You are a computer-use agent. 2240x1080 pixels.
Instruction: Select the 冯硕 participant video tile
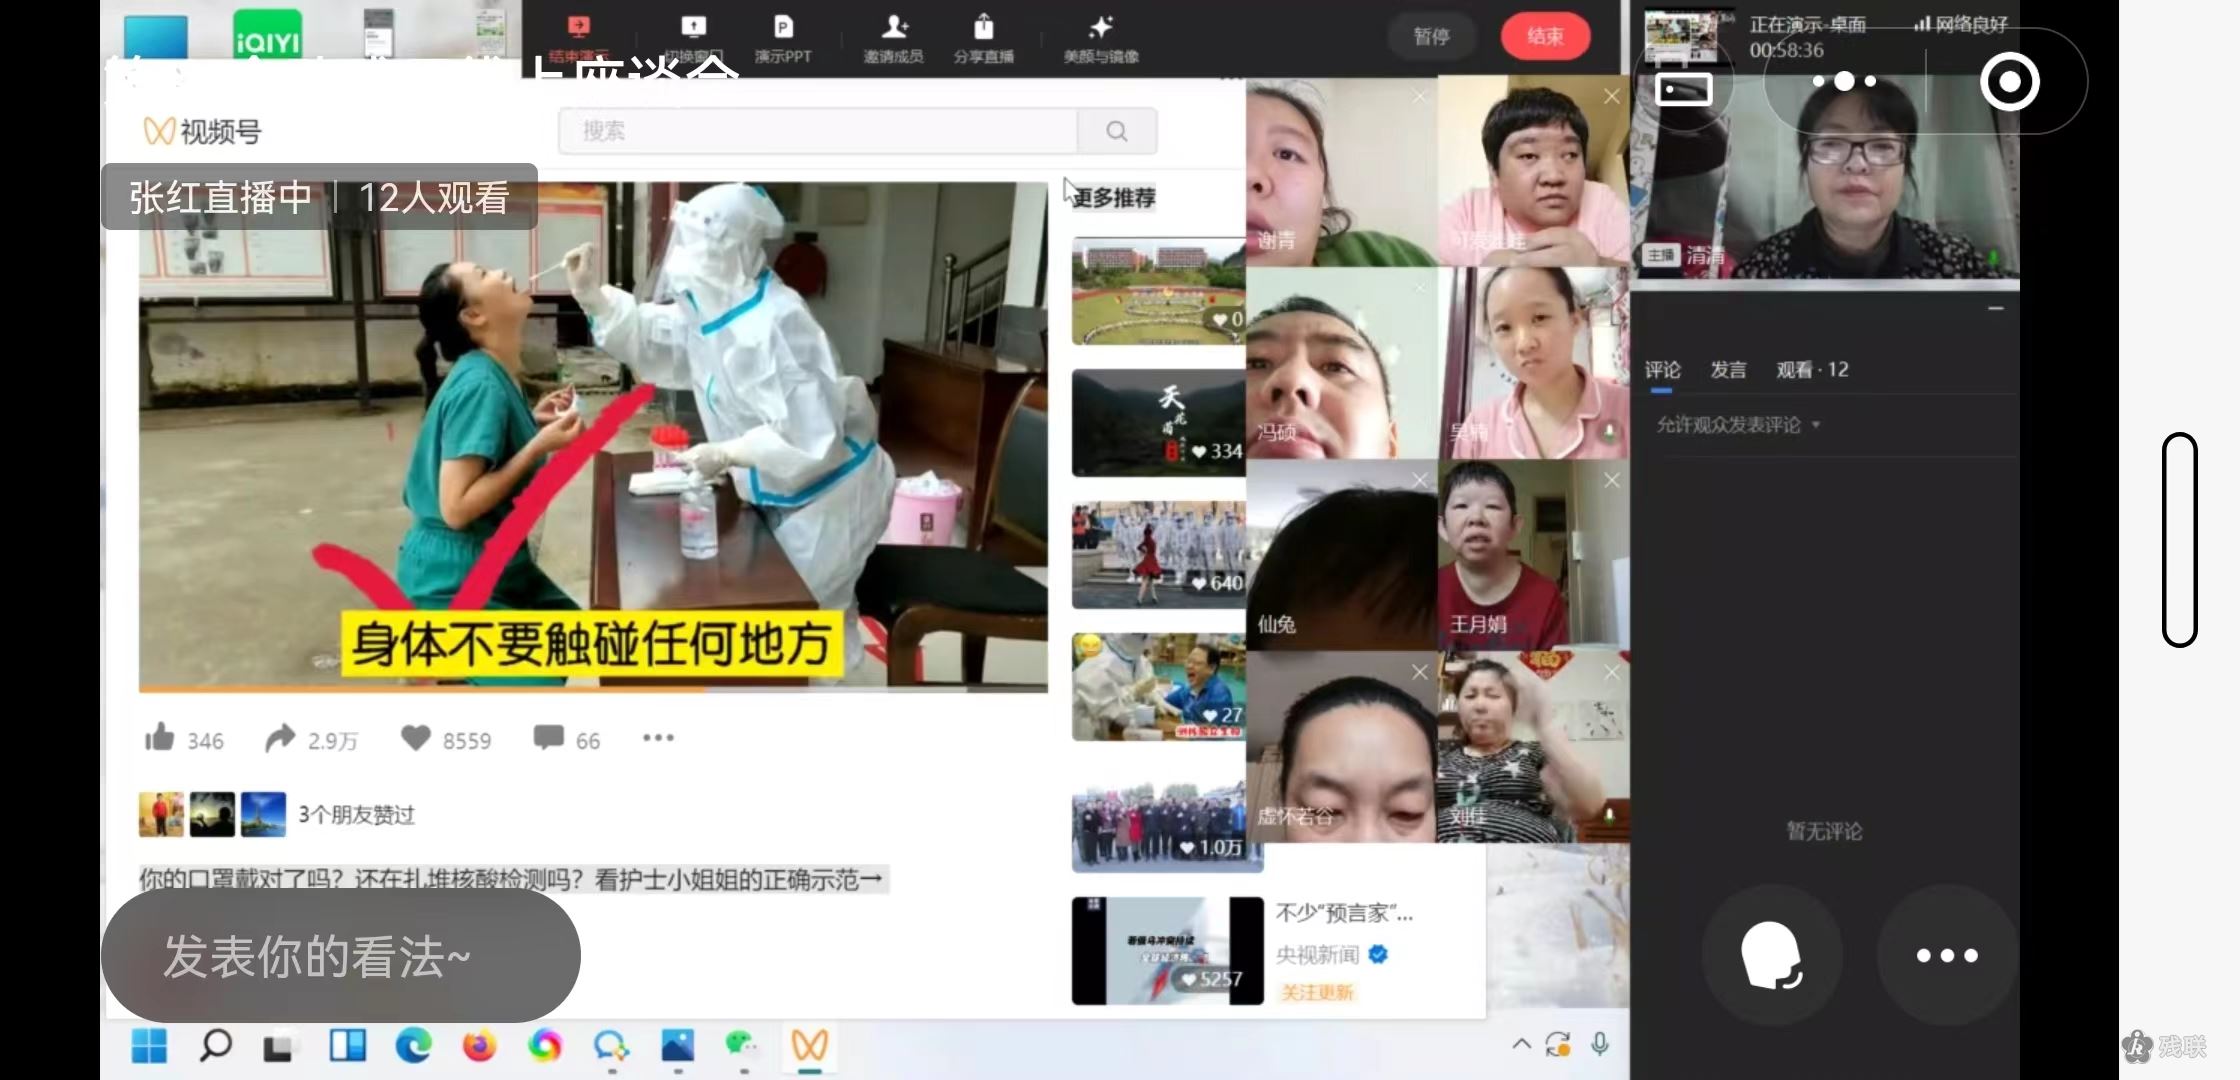pyautogui.click(x=1342, y=363)
